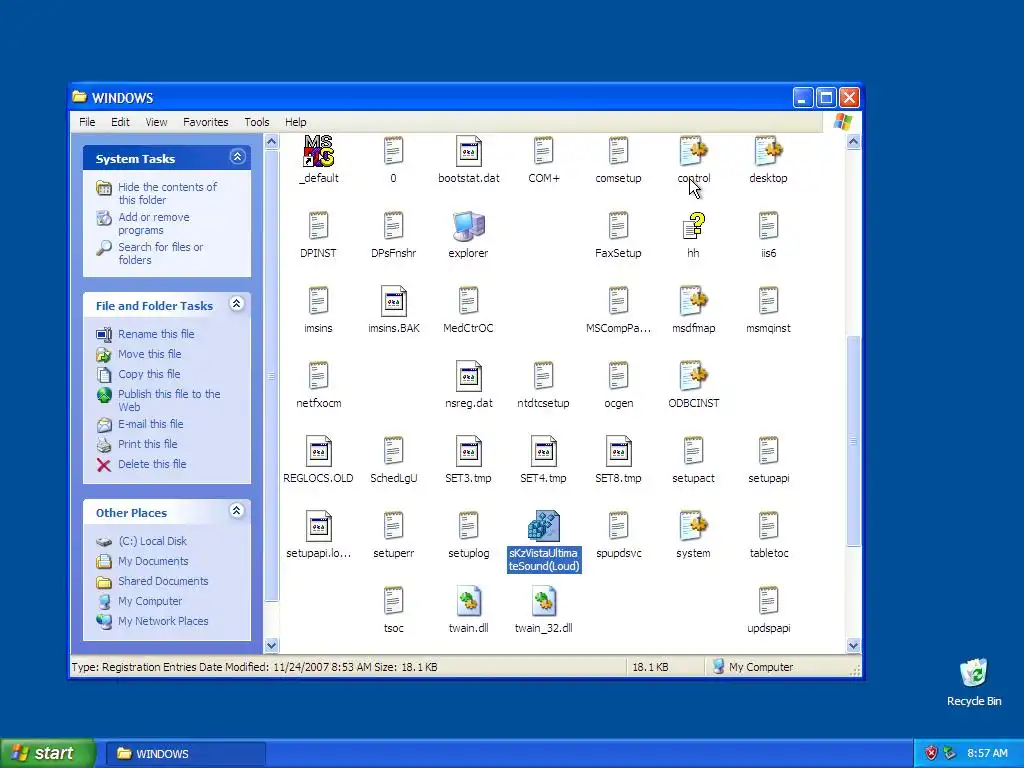Open the Tools menu
This screenshot has height=768, width=1024.
(x=257, y=122)
